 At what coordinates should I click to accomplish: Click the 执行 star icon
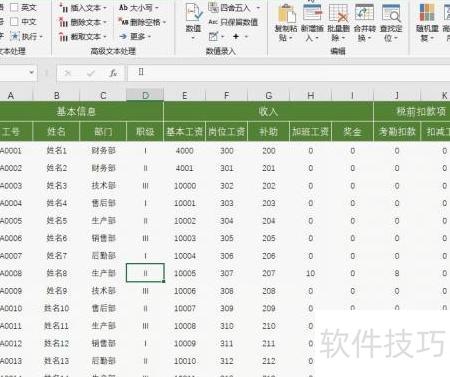[15, 36]
